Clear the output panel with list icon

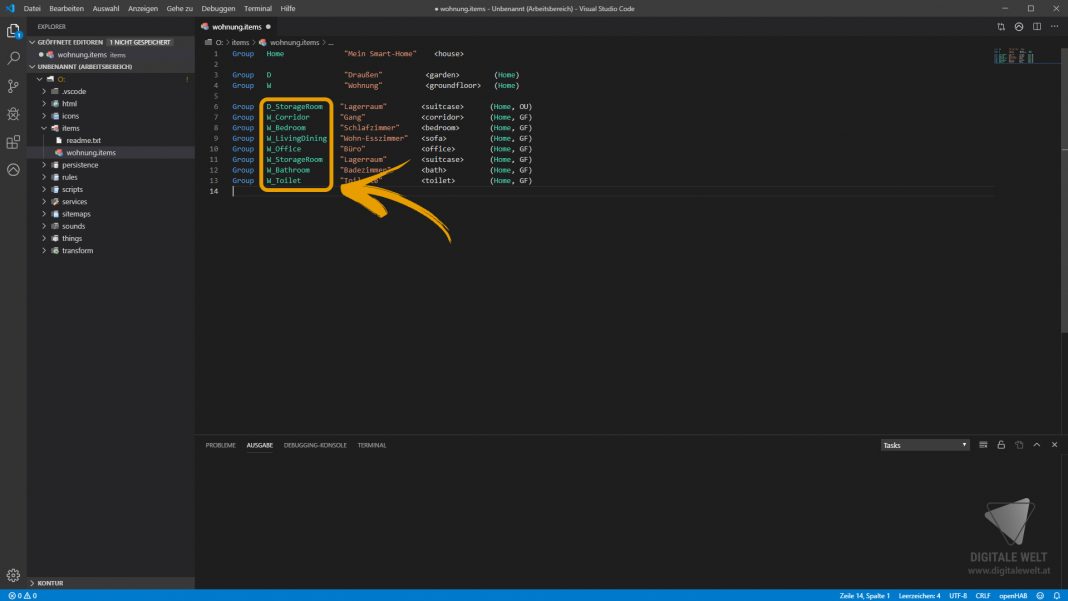tap(983, 445)
